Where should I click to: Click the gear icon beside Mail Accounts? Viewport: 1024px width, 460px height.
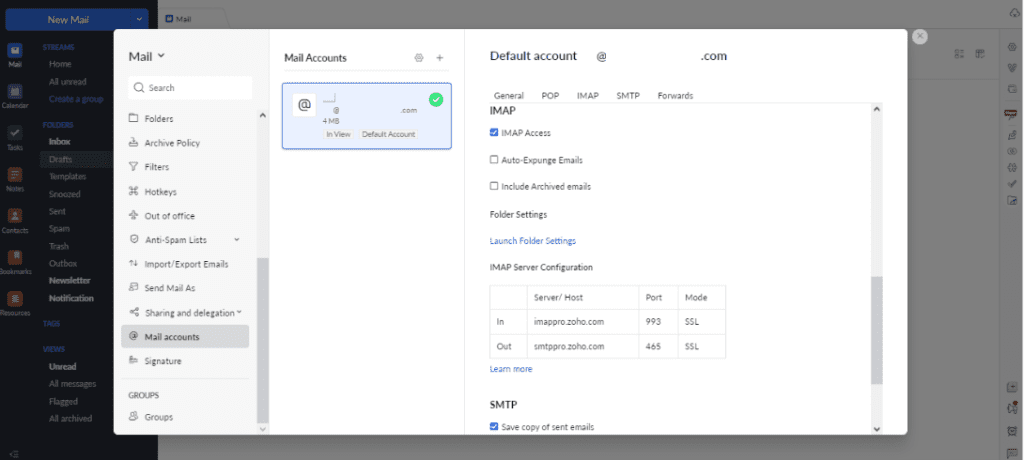point(419,58)
